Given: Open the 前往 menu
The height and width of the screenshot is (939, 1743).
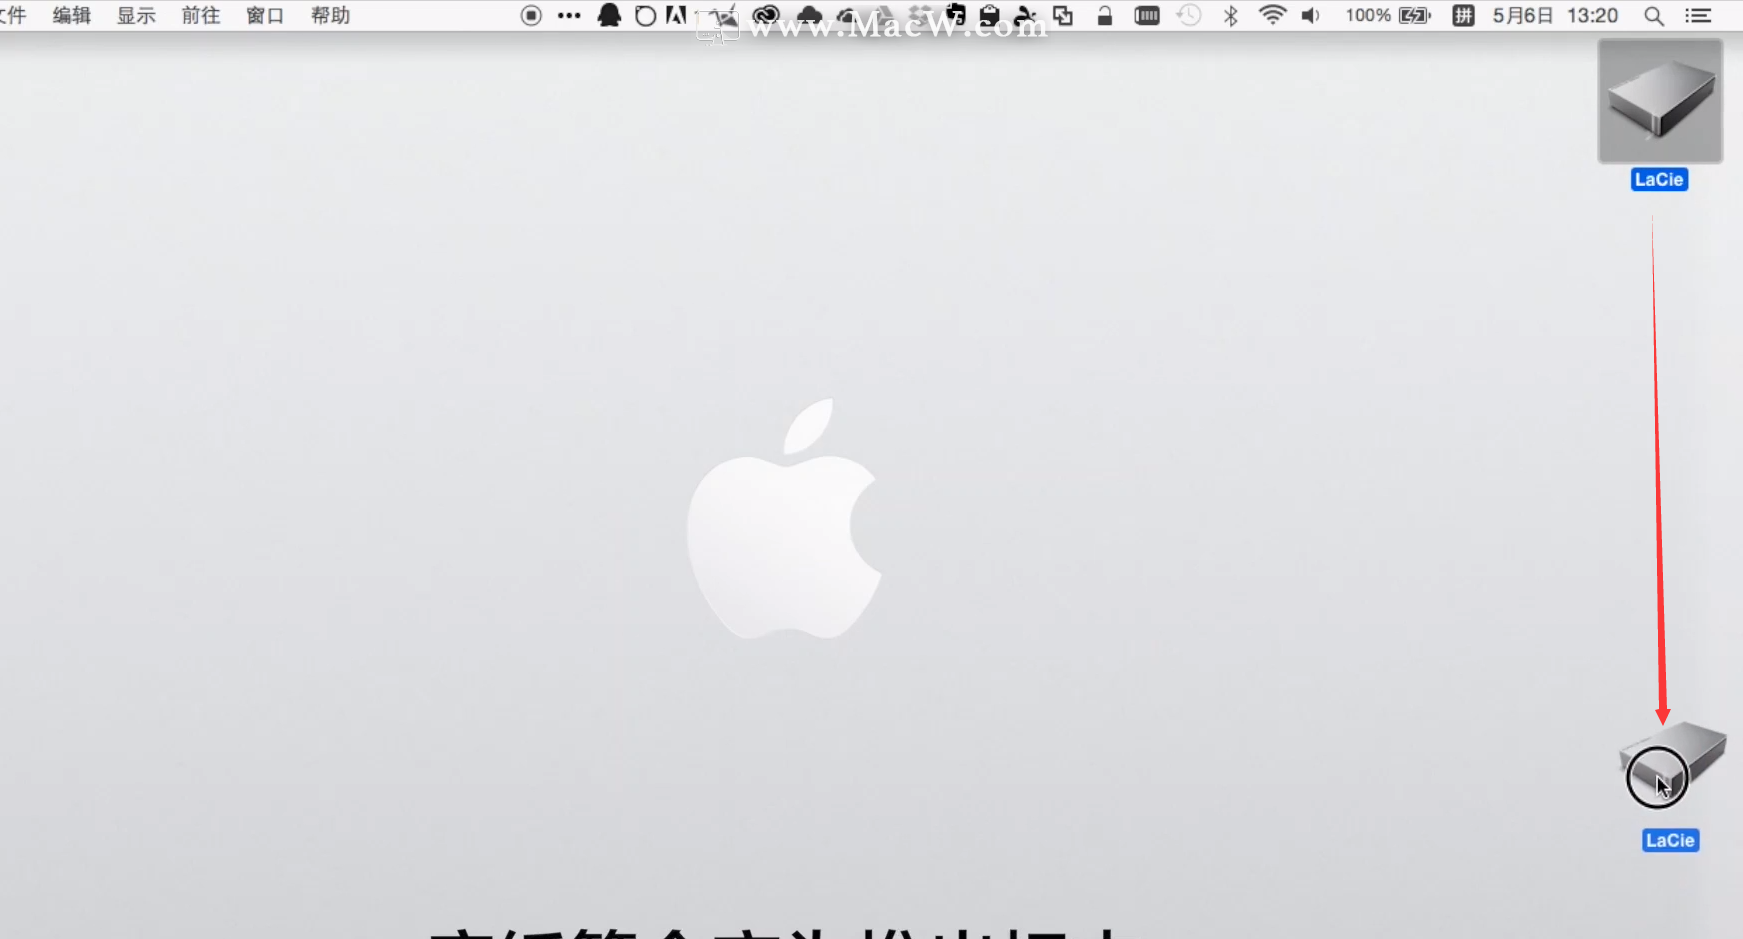Looking at the screenshot, I should (x=201, y=15).
